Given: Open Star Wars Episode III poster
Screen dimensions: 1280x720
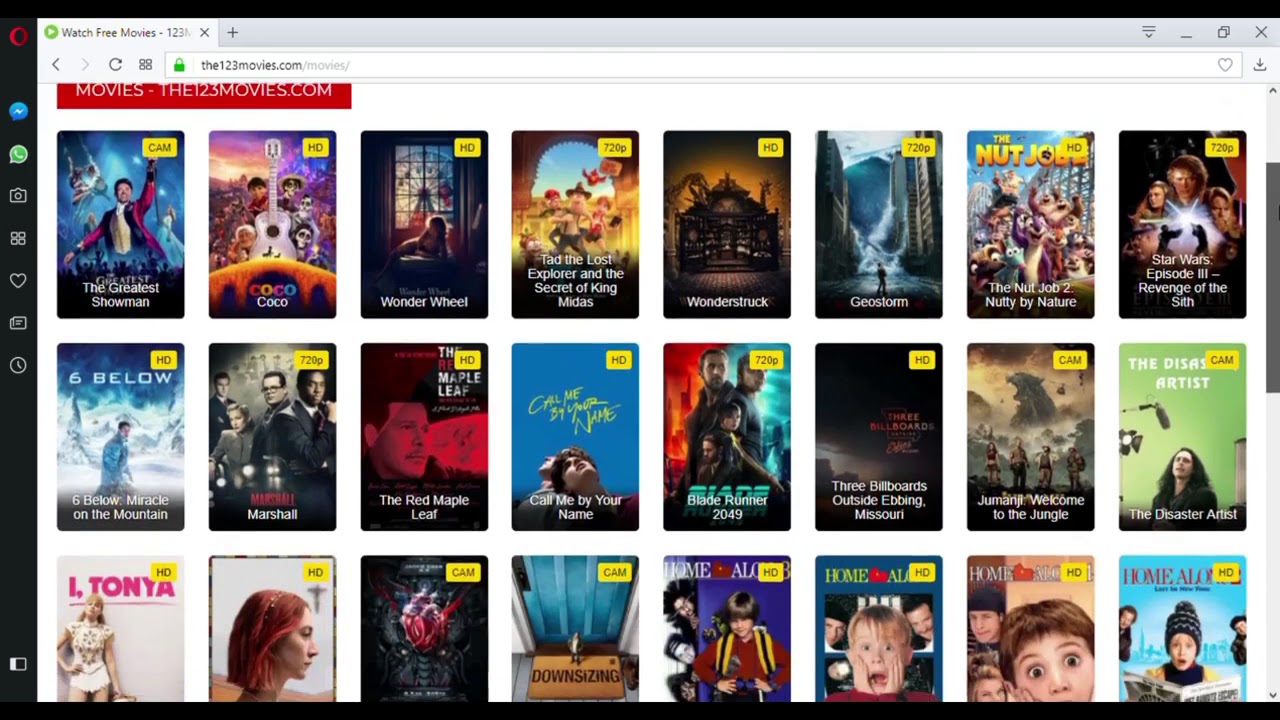Looking at the screenshot, I should tap(1182, 224).
